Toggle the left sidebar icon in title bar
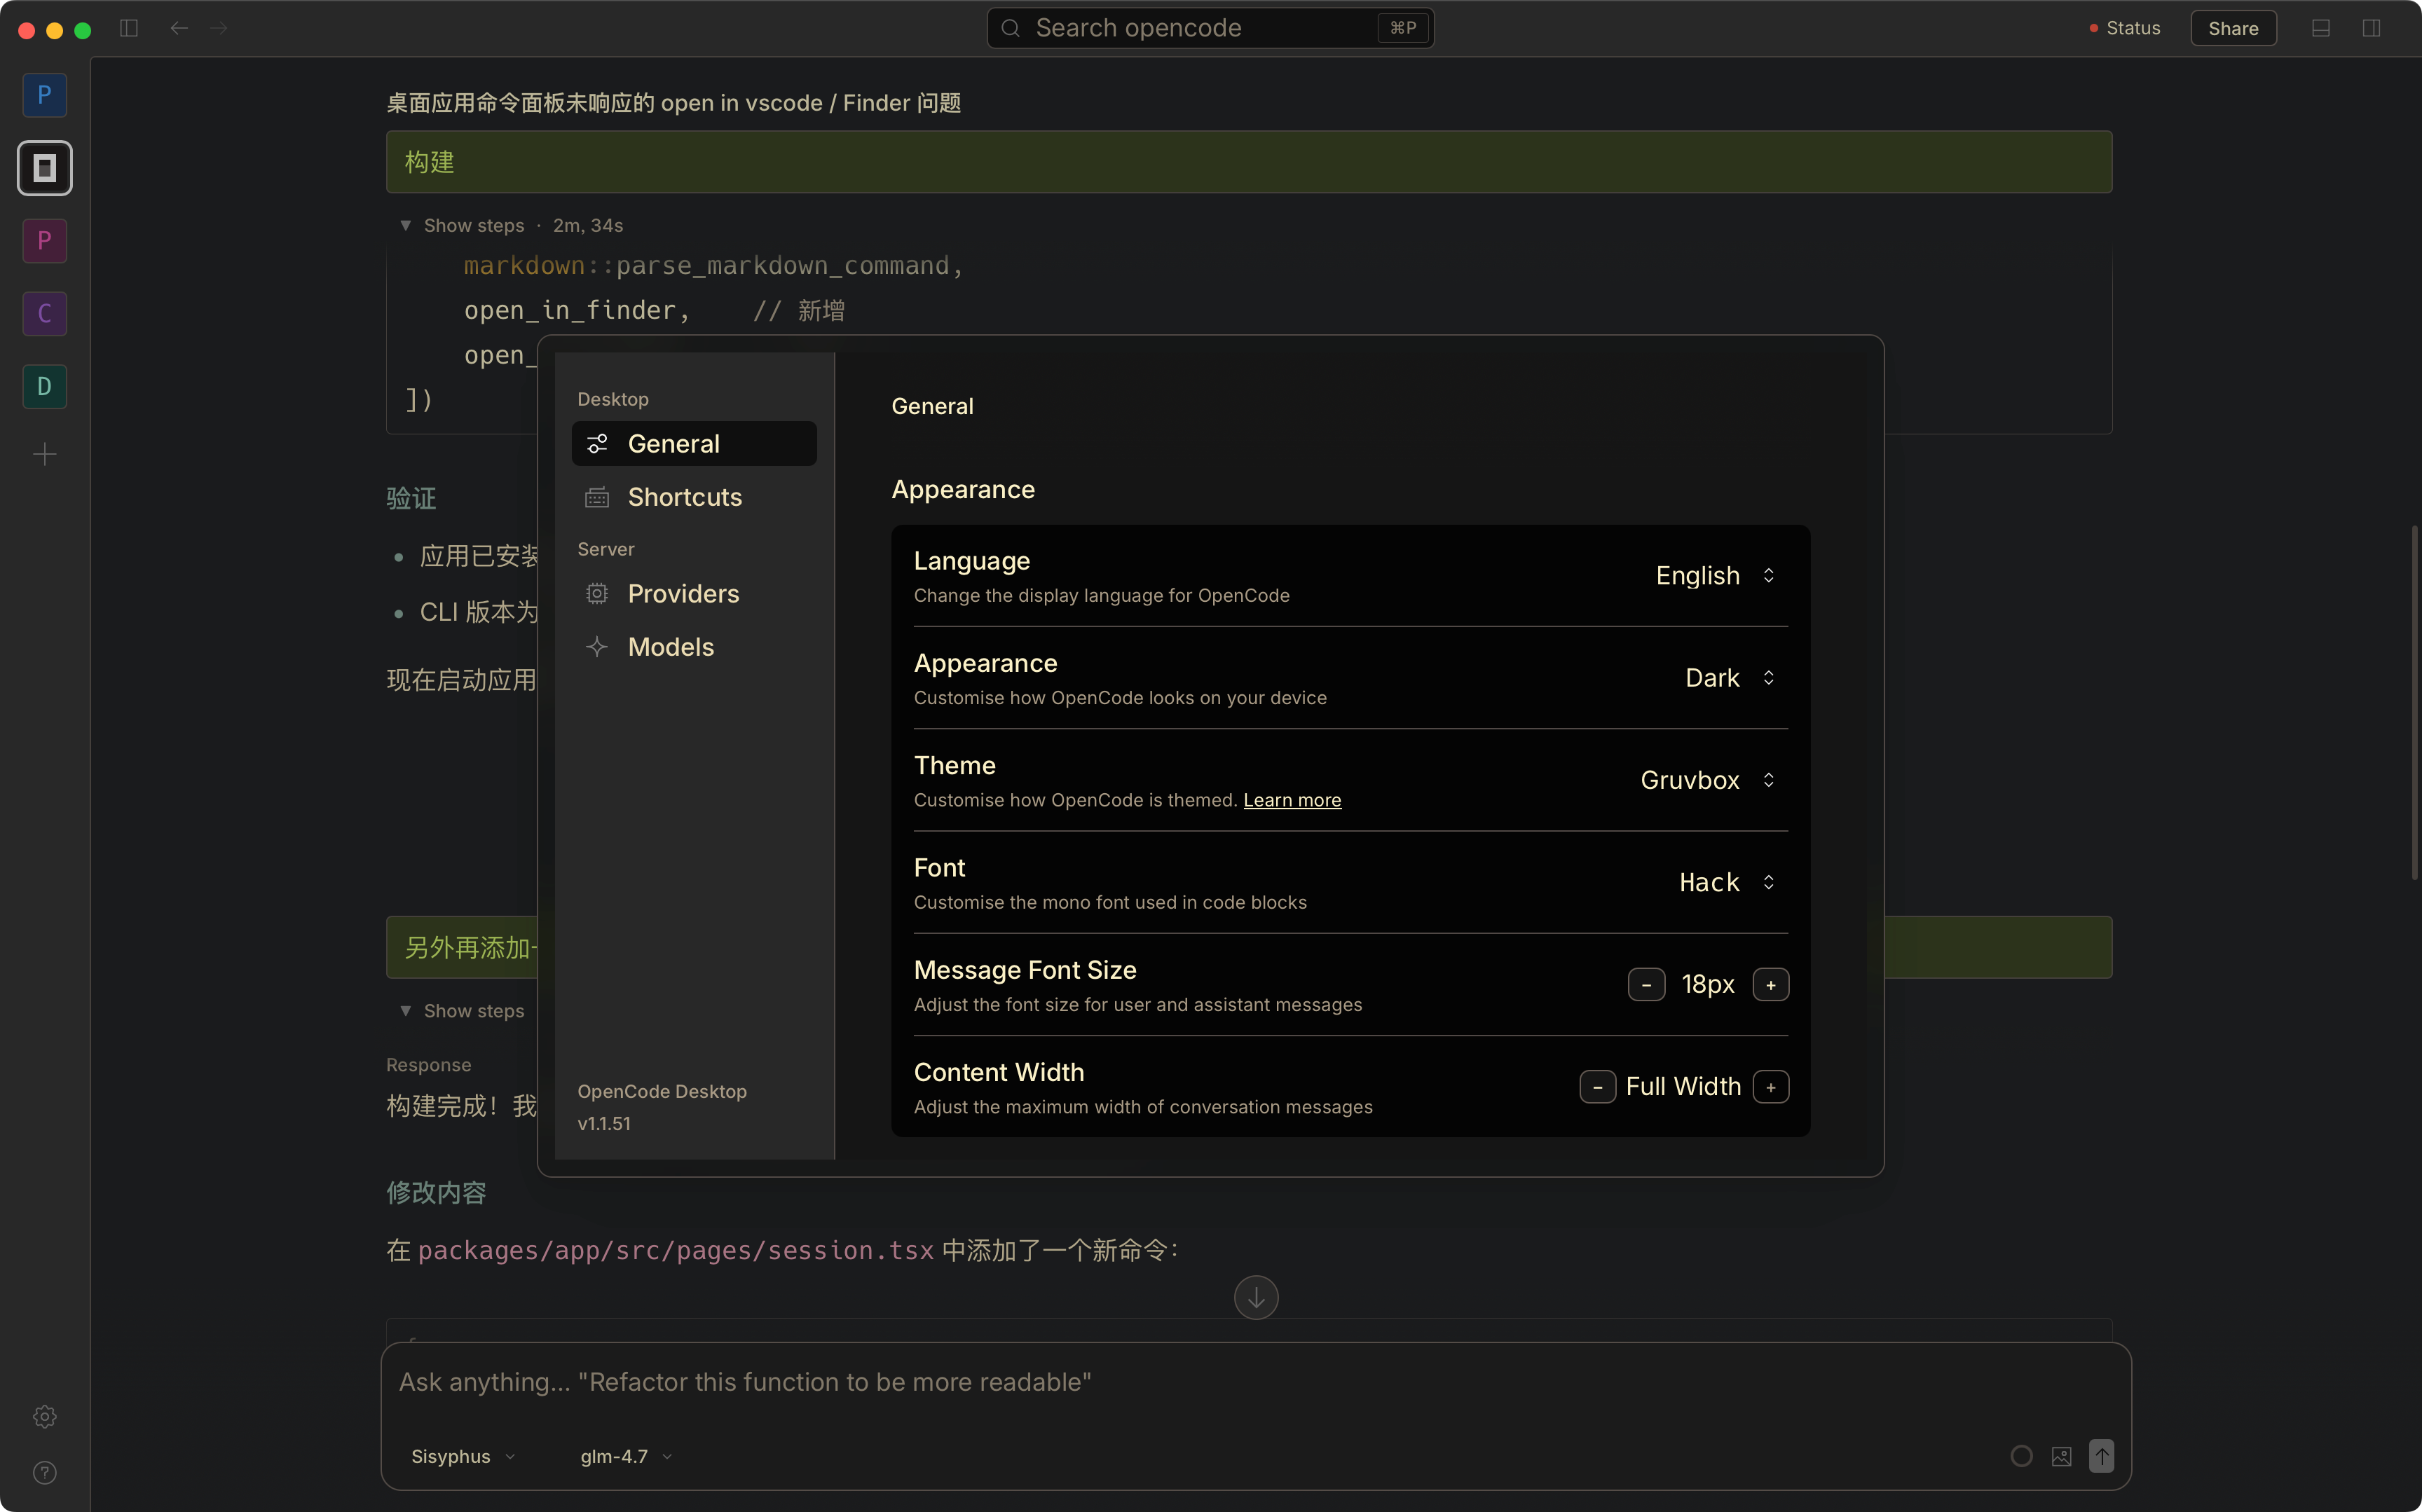This screenshot has height=1512, width=2422. [129, 28]
